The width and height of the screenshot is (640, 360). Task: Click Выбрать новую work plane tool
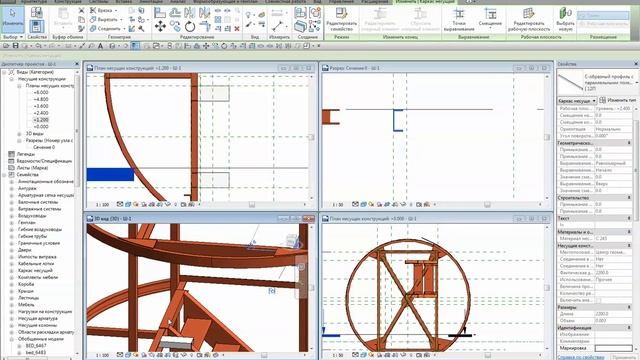(x=565, y=19)
